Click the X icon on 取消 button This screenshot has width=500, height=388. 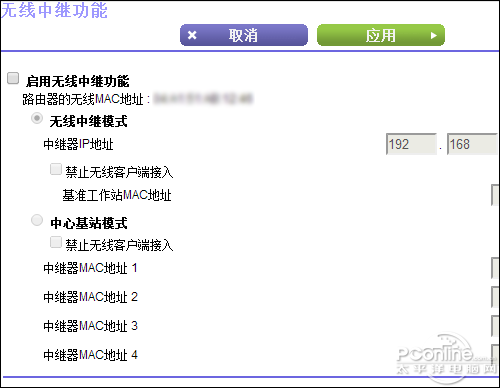(192, 35)
